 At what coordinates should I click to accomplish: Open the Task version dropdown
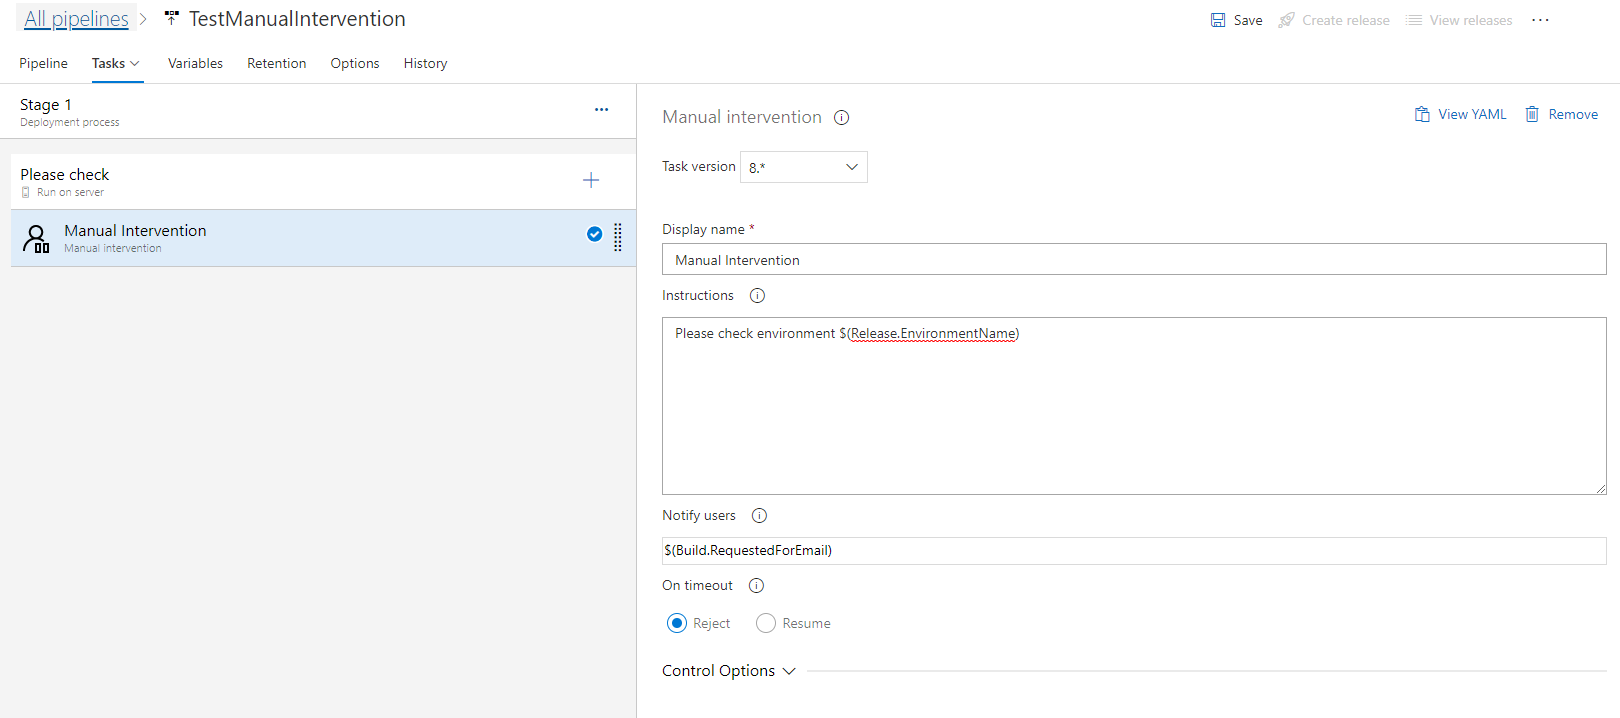tap(803, 167)
